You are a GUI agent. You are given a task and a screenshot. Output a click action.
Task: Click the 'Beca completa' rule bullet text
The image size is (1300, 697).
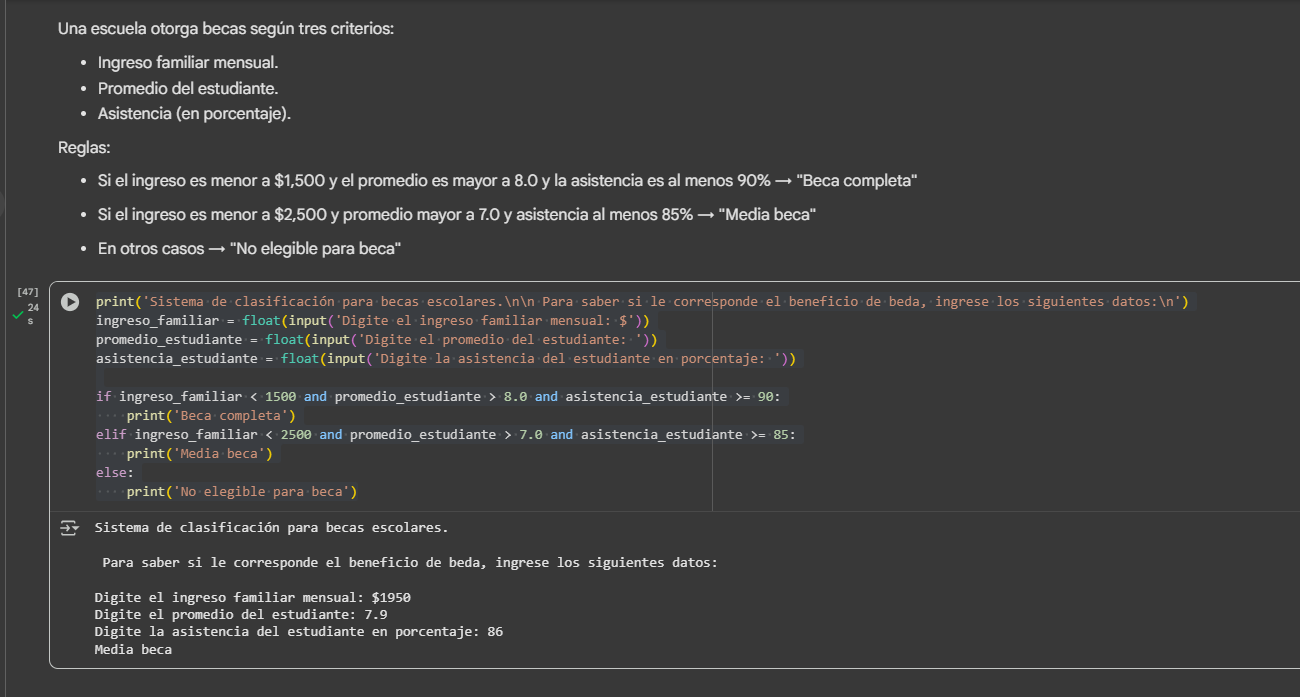507,181
